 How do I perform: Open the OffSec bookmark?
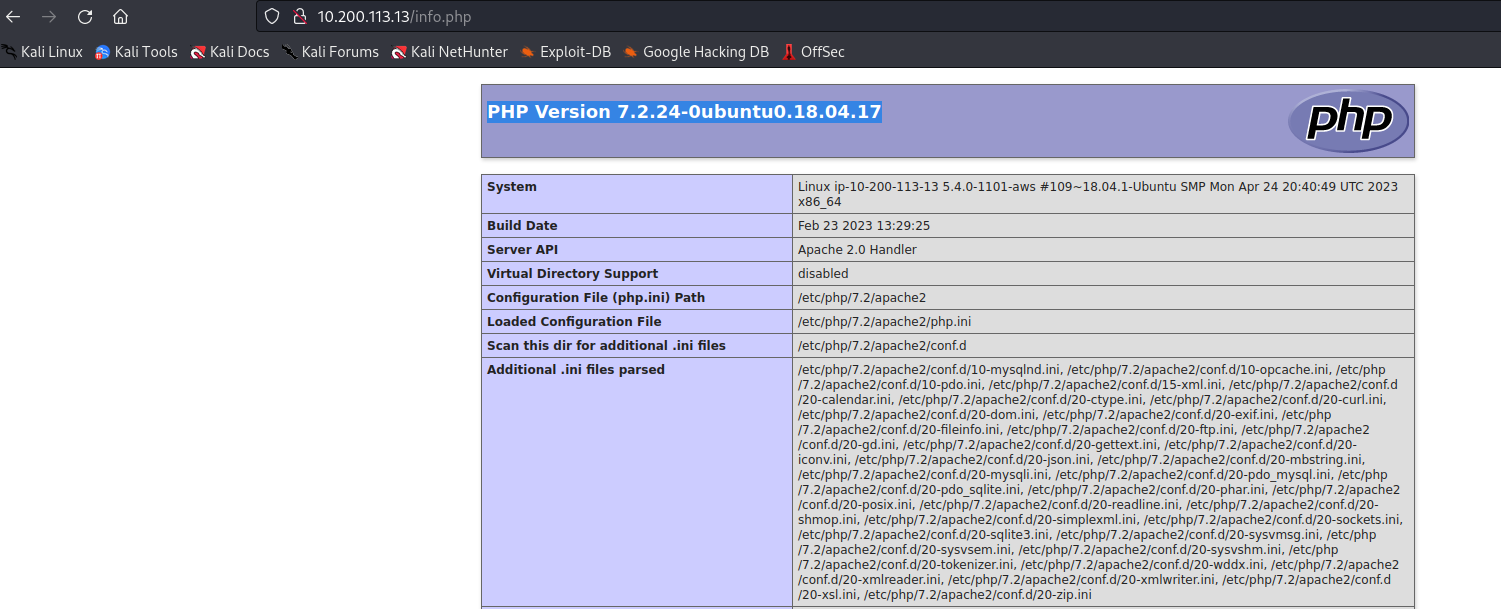(813, 52)
